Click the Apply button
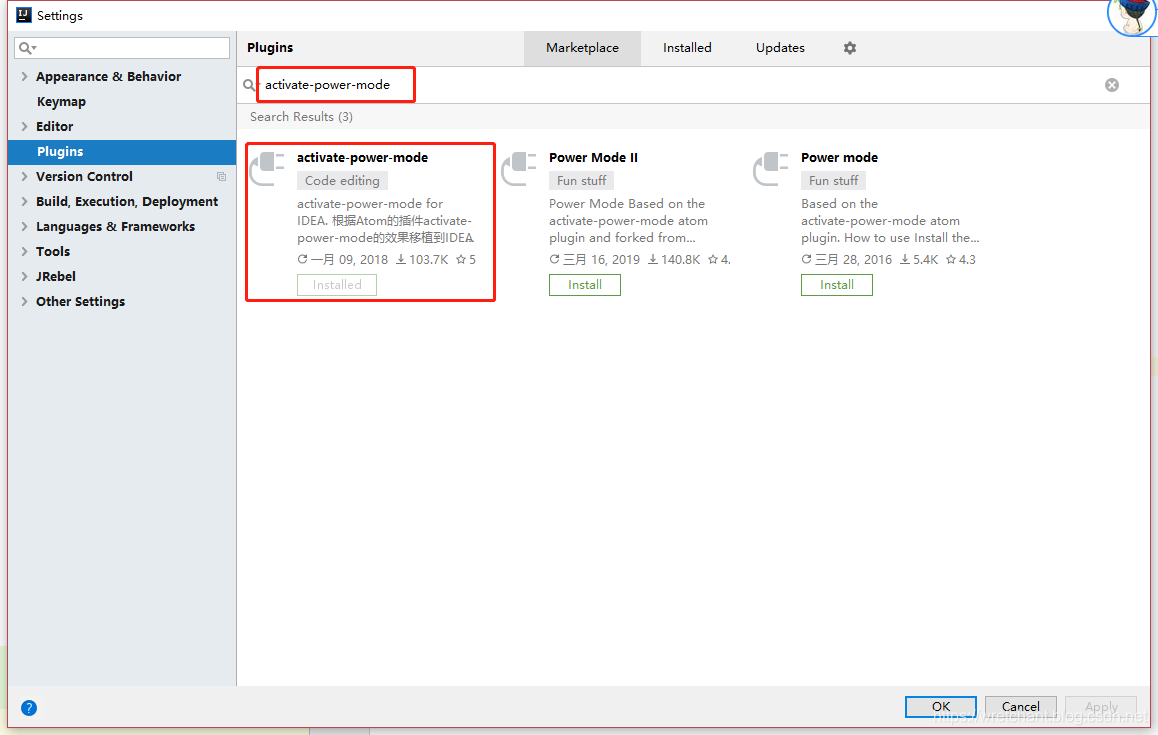 tap(1100, 706)
